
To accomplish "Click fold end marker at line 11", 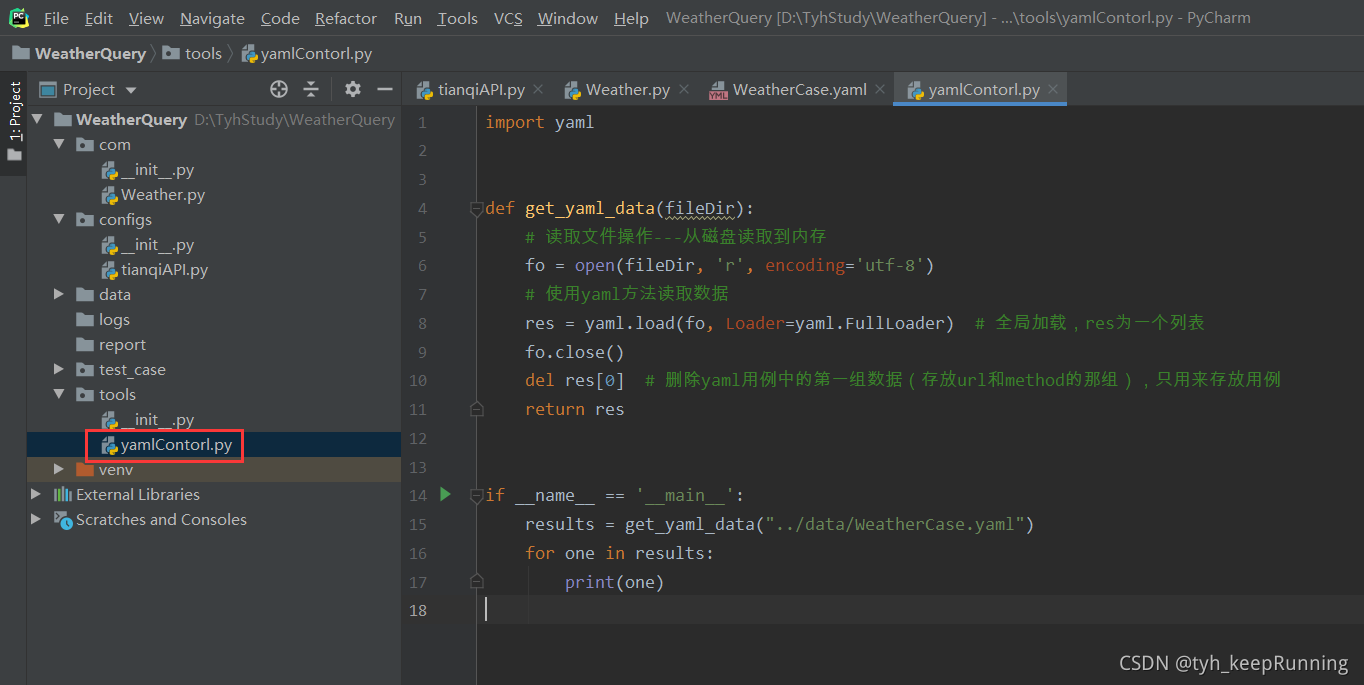I will [x=477, y=409].
